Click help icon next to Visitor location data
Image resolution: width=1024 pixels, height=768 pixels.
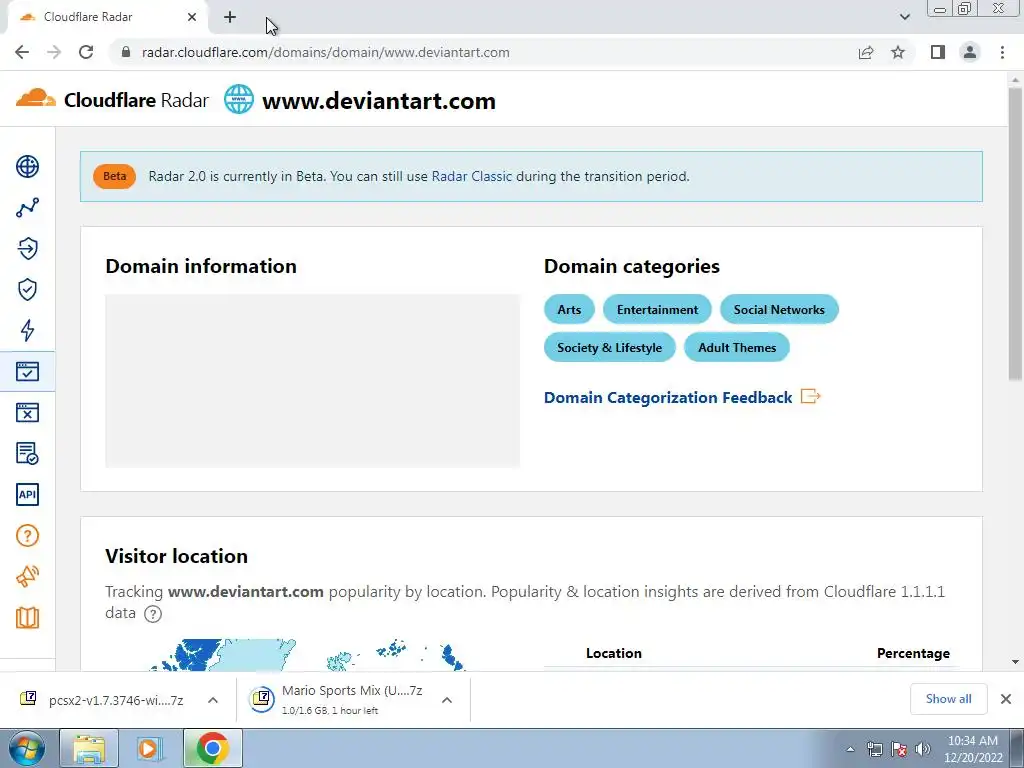click(x=153, y=614)
